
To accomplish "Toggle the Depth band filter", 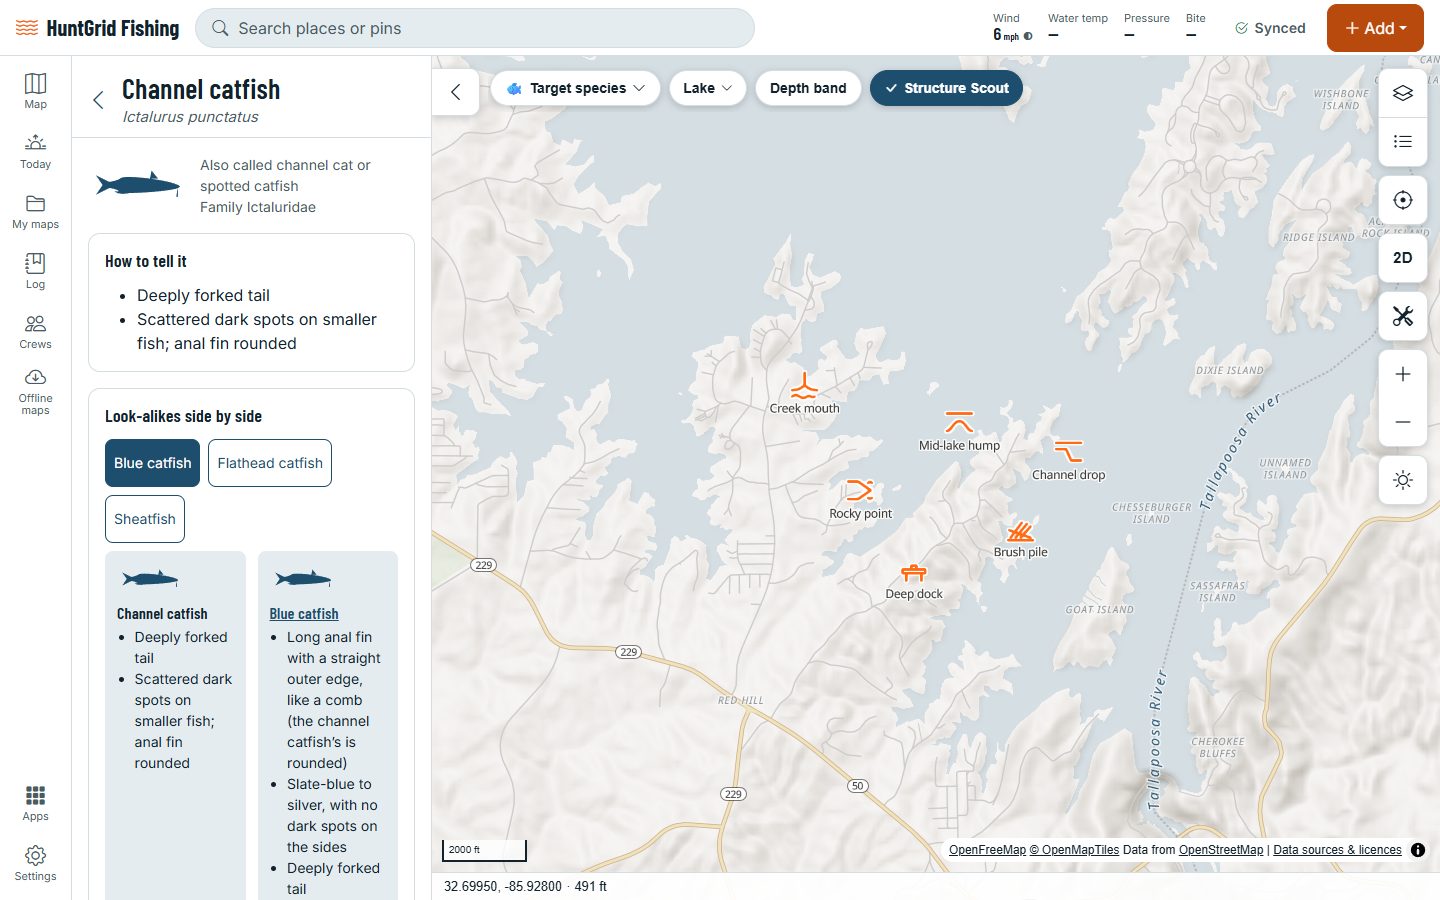I will tap(808, 88).
